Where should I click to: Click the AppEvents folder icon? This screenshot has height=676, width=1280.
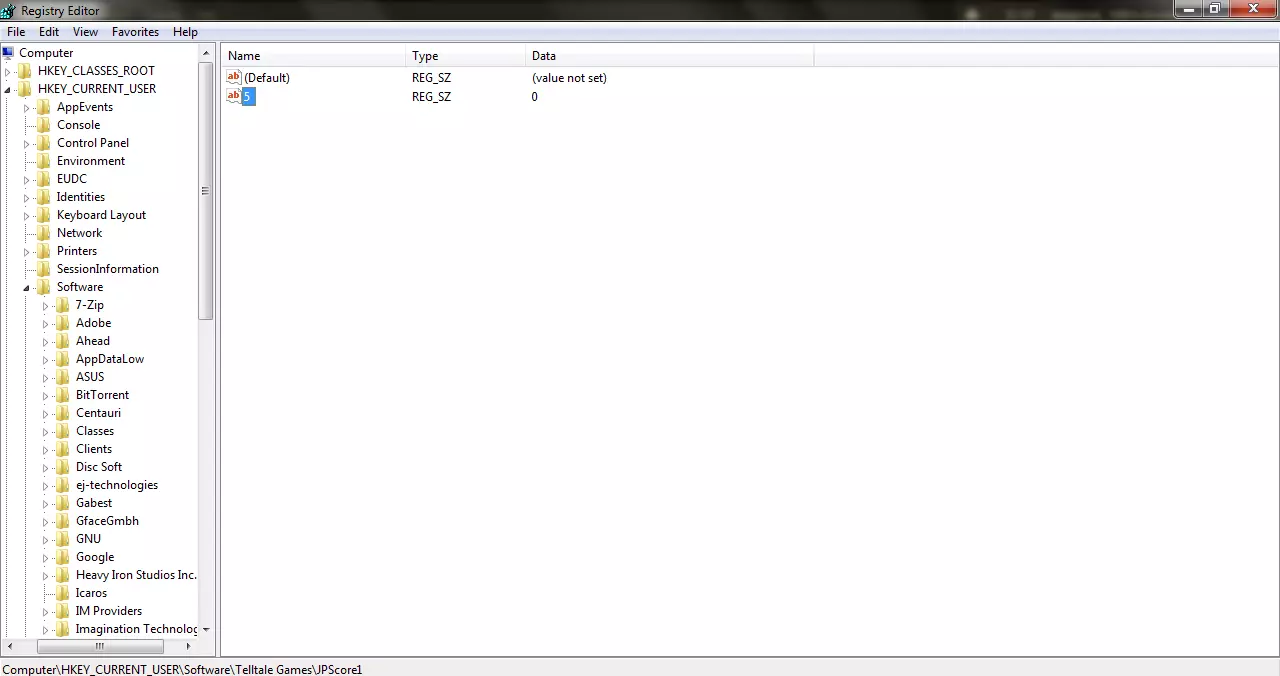pyautogui.click(x=44, y=107)
